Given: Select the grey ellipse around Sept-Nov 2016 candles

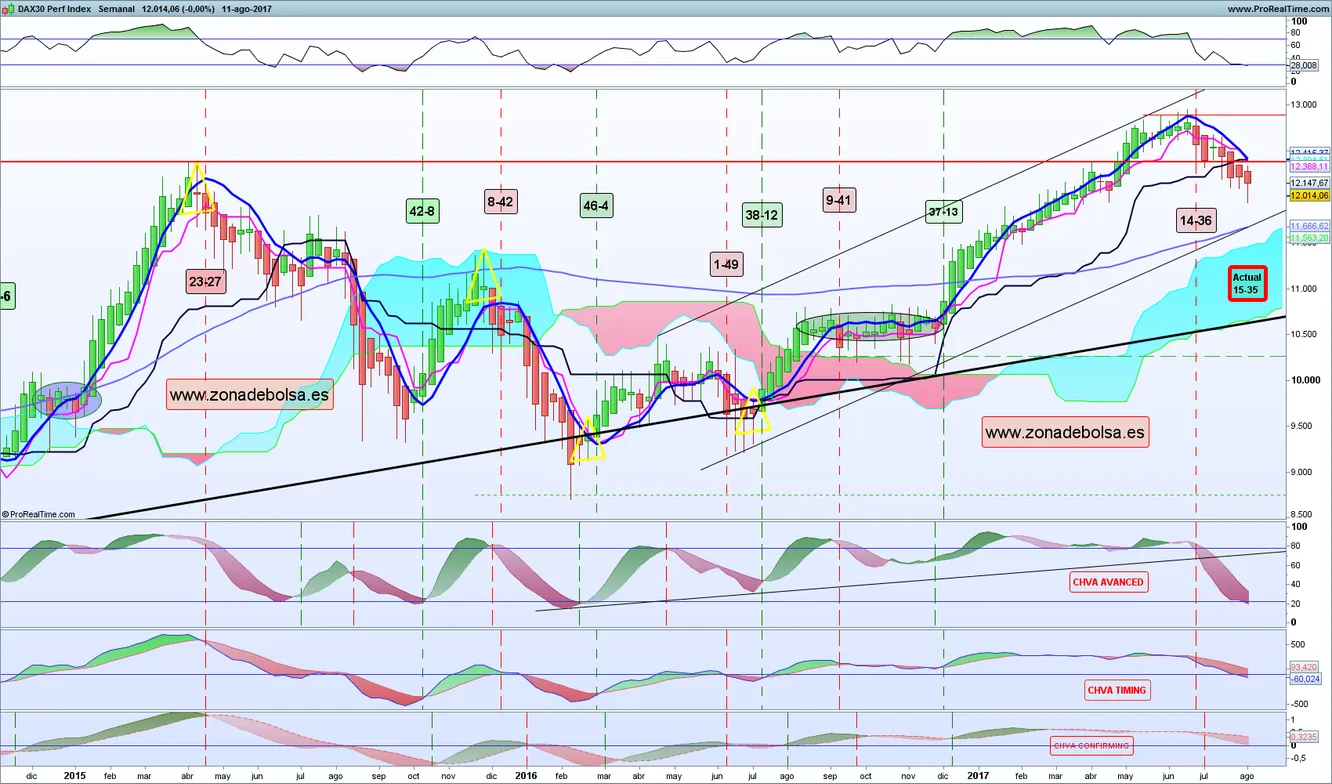Looking at the screenshot, I should [x=868, y=326].
